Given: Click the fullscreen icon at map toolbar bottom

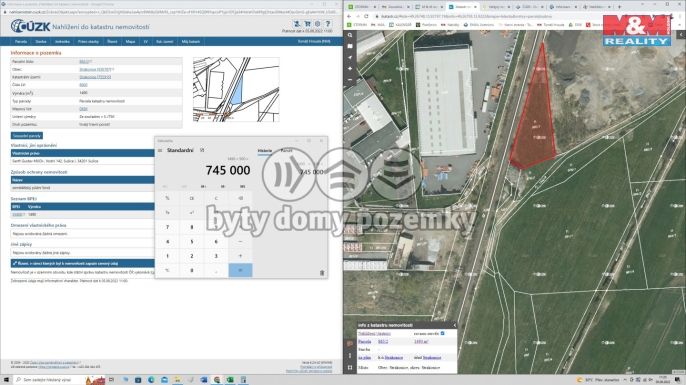Looking at the screenshot, I should click(350, 368).
